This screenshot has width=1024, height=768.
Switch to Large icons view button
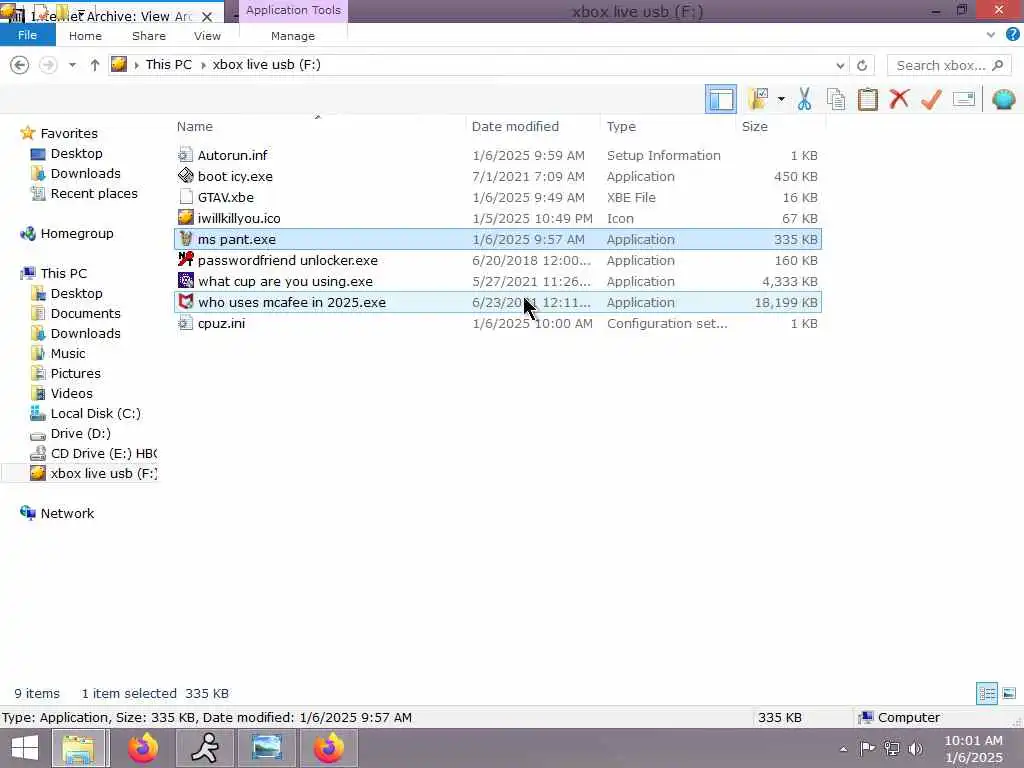pyautogui.click(x=1009, y=694)
